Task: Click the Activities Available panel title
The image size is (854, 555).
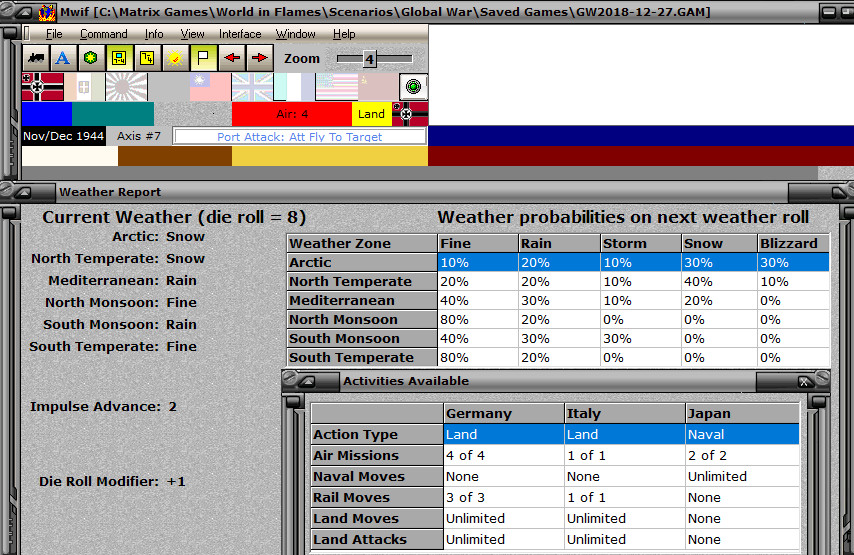Action: point(406,381)
